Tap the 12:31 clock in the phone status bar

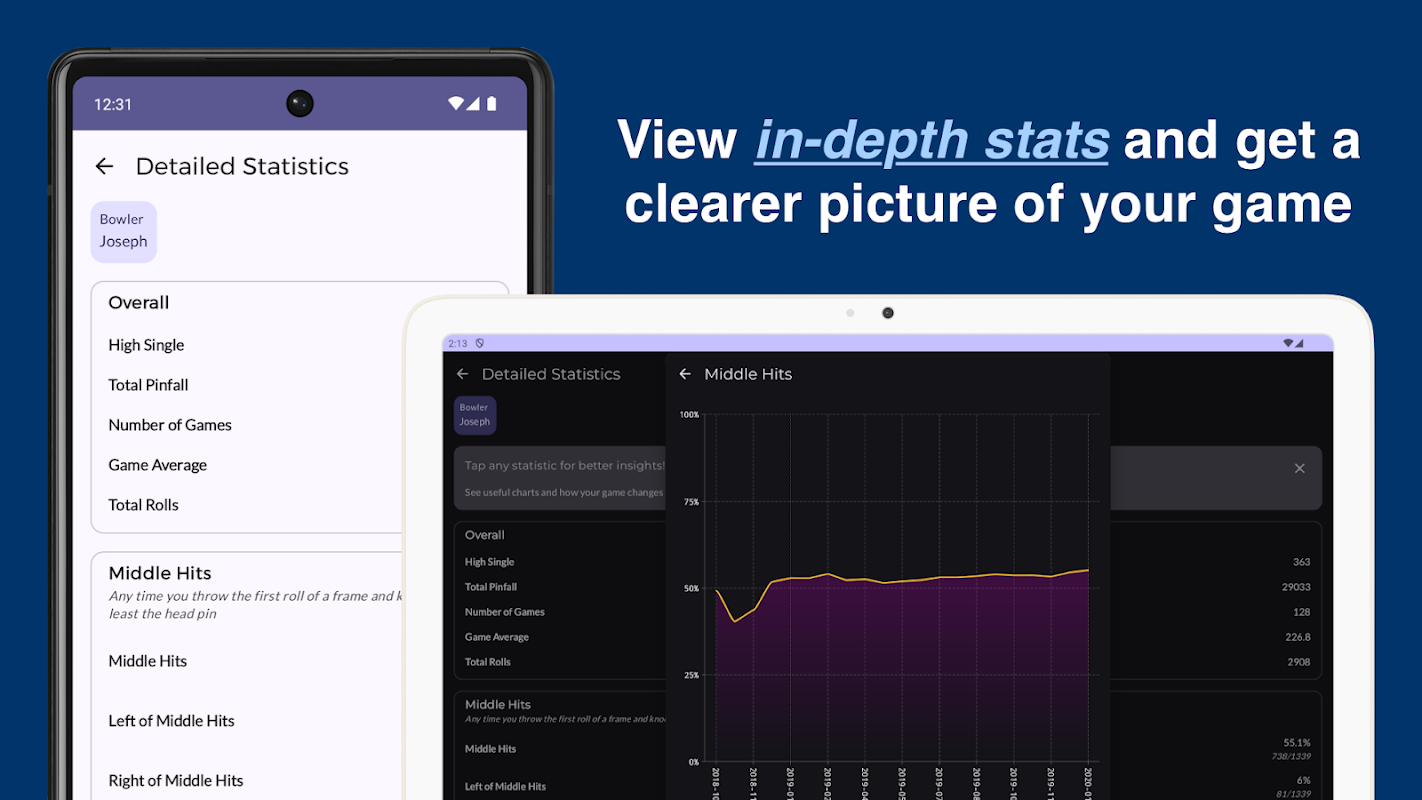coord(113,104)
